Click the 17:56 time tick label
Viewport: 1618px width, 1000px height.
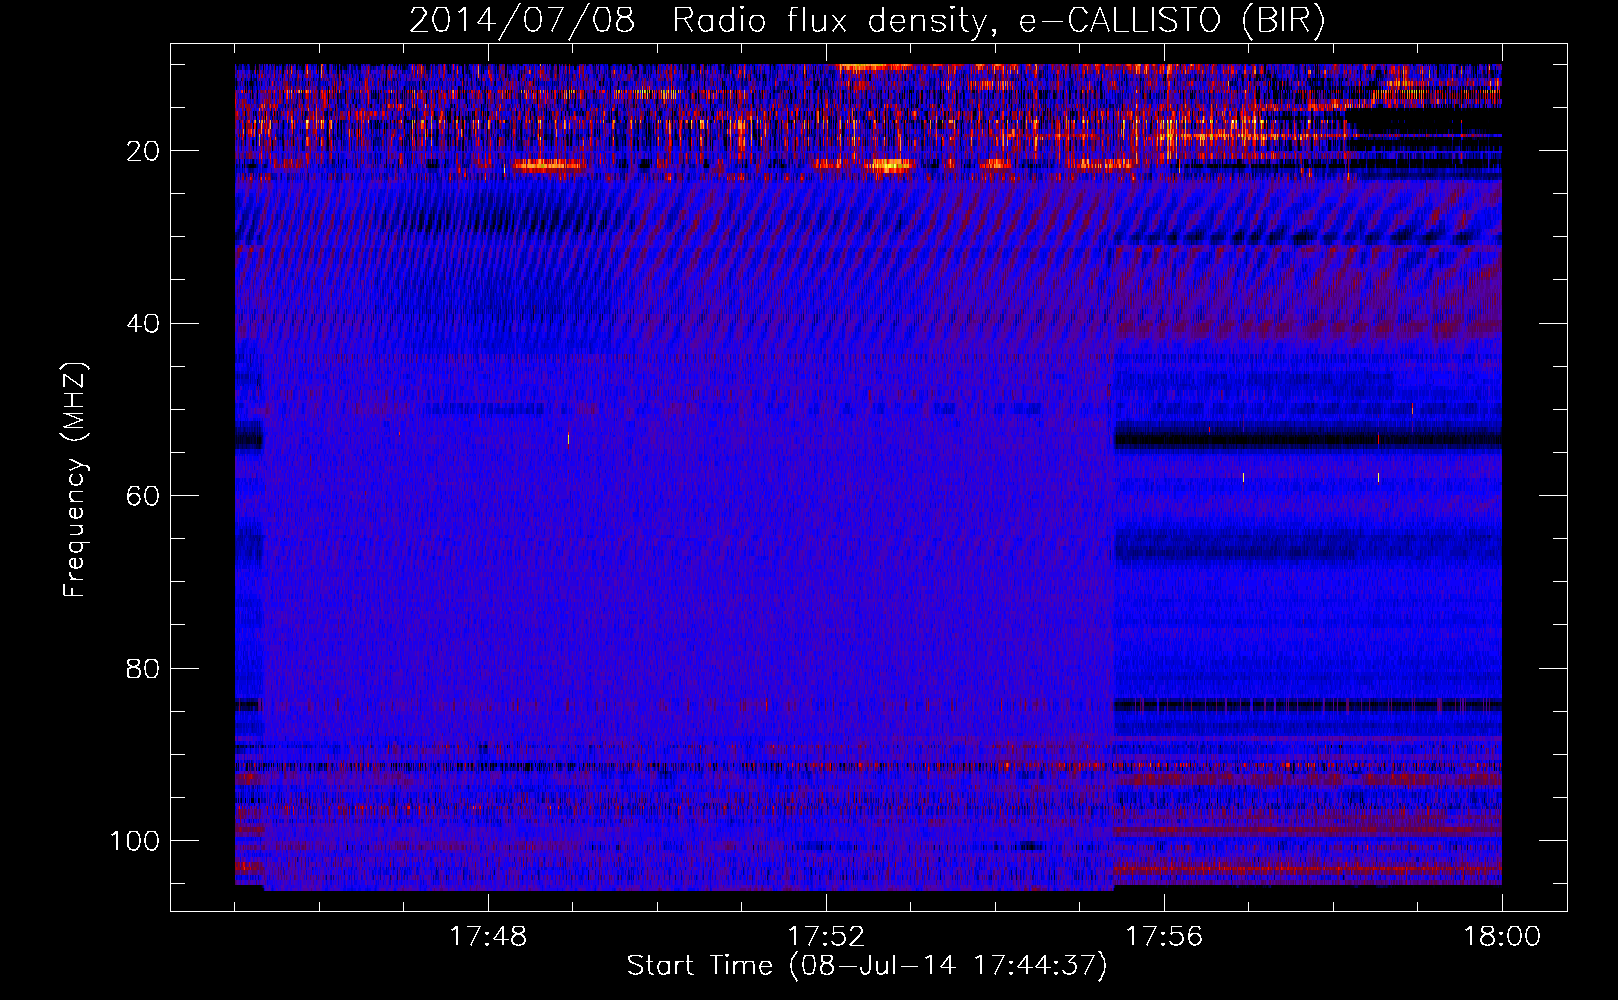1164,937
